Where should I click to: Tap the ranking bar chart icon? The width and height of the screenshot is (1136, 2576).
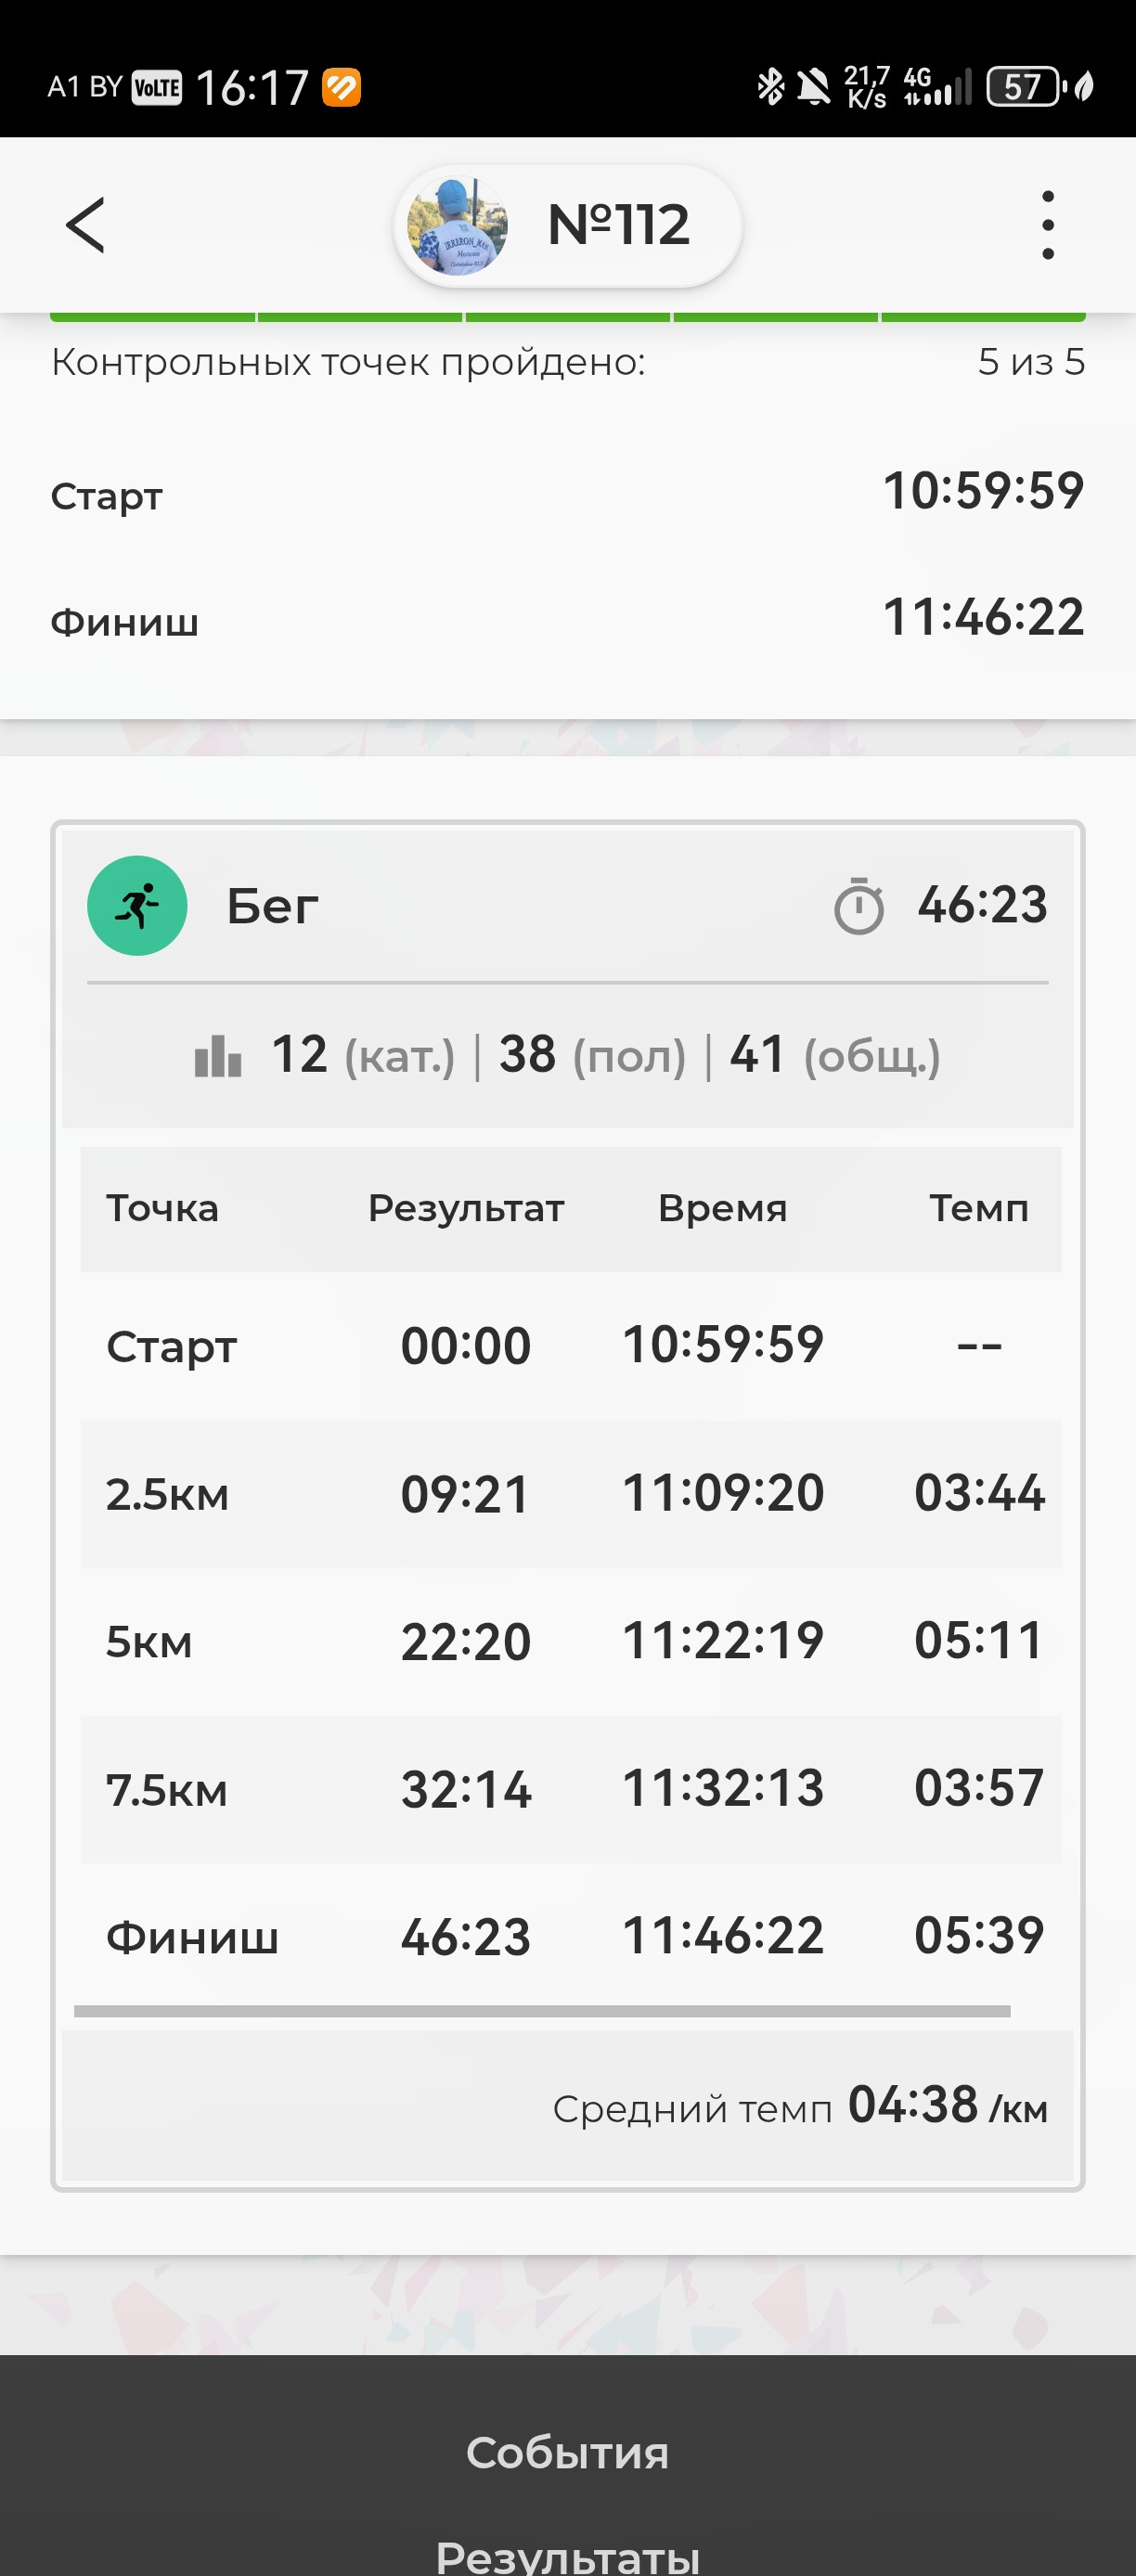click(x=218, y=1055)
